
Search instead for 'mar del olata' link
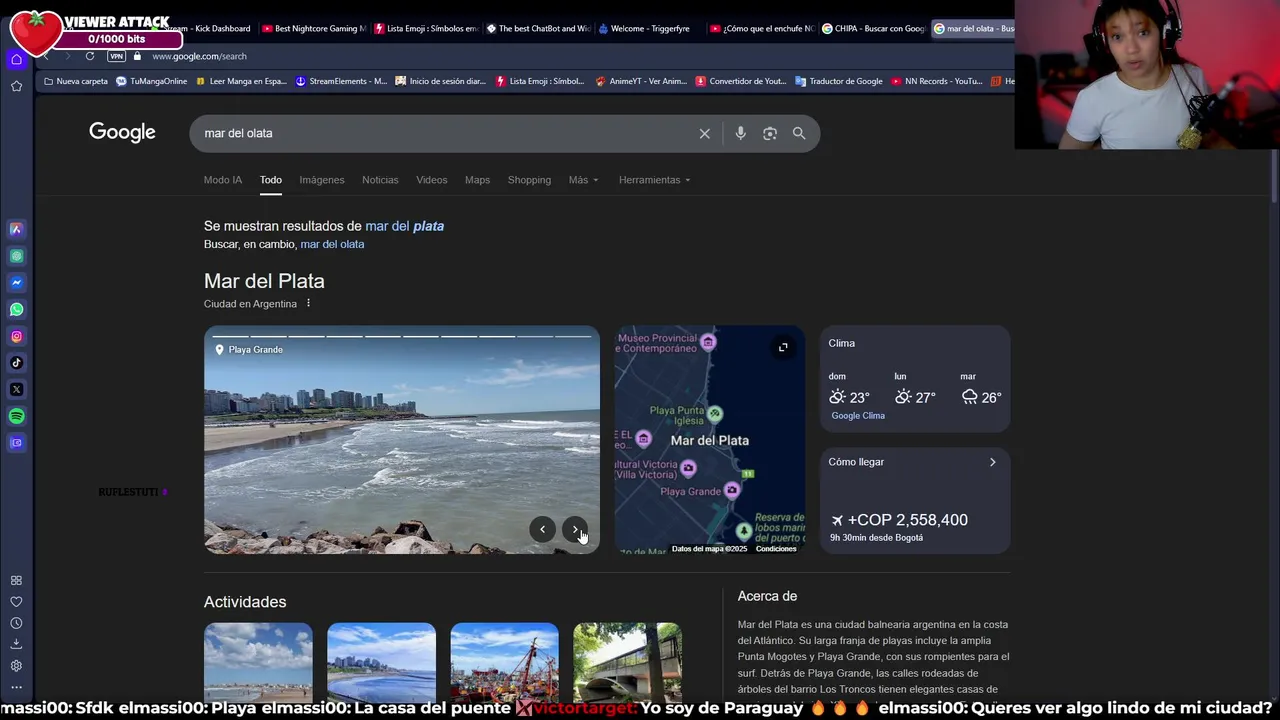click(x=332, y=244)
